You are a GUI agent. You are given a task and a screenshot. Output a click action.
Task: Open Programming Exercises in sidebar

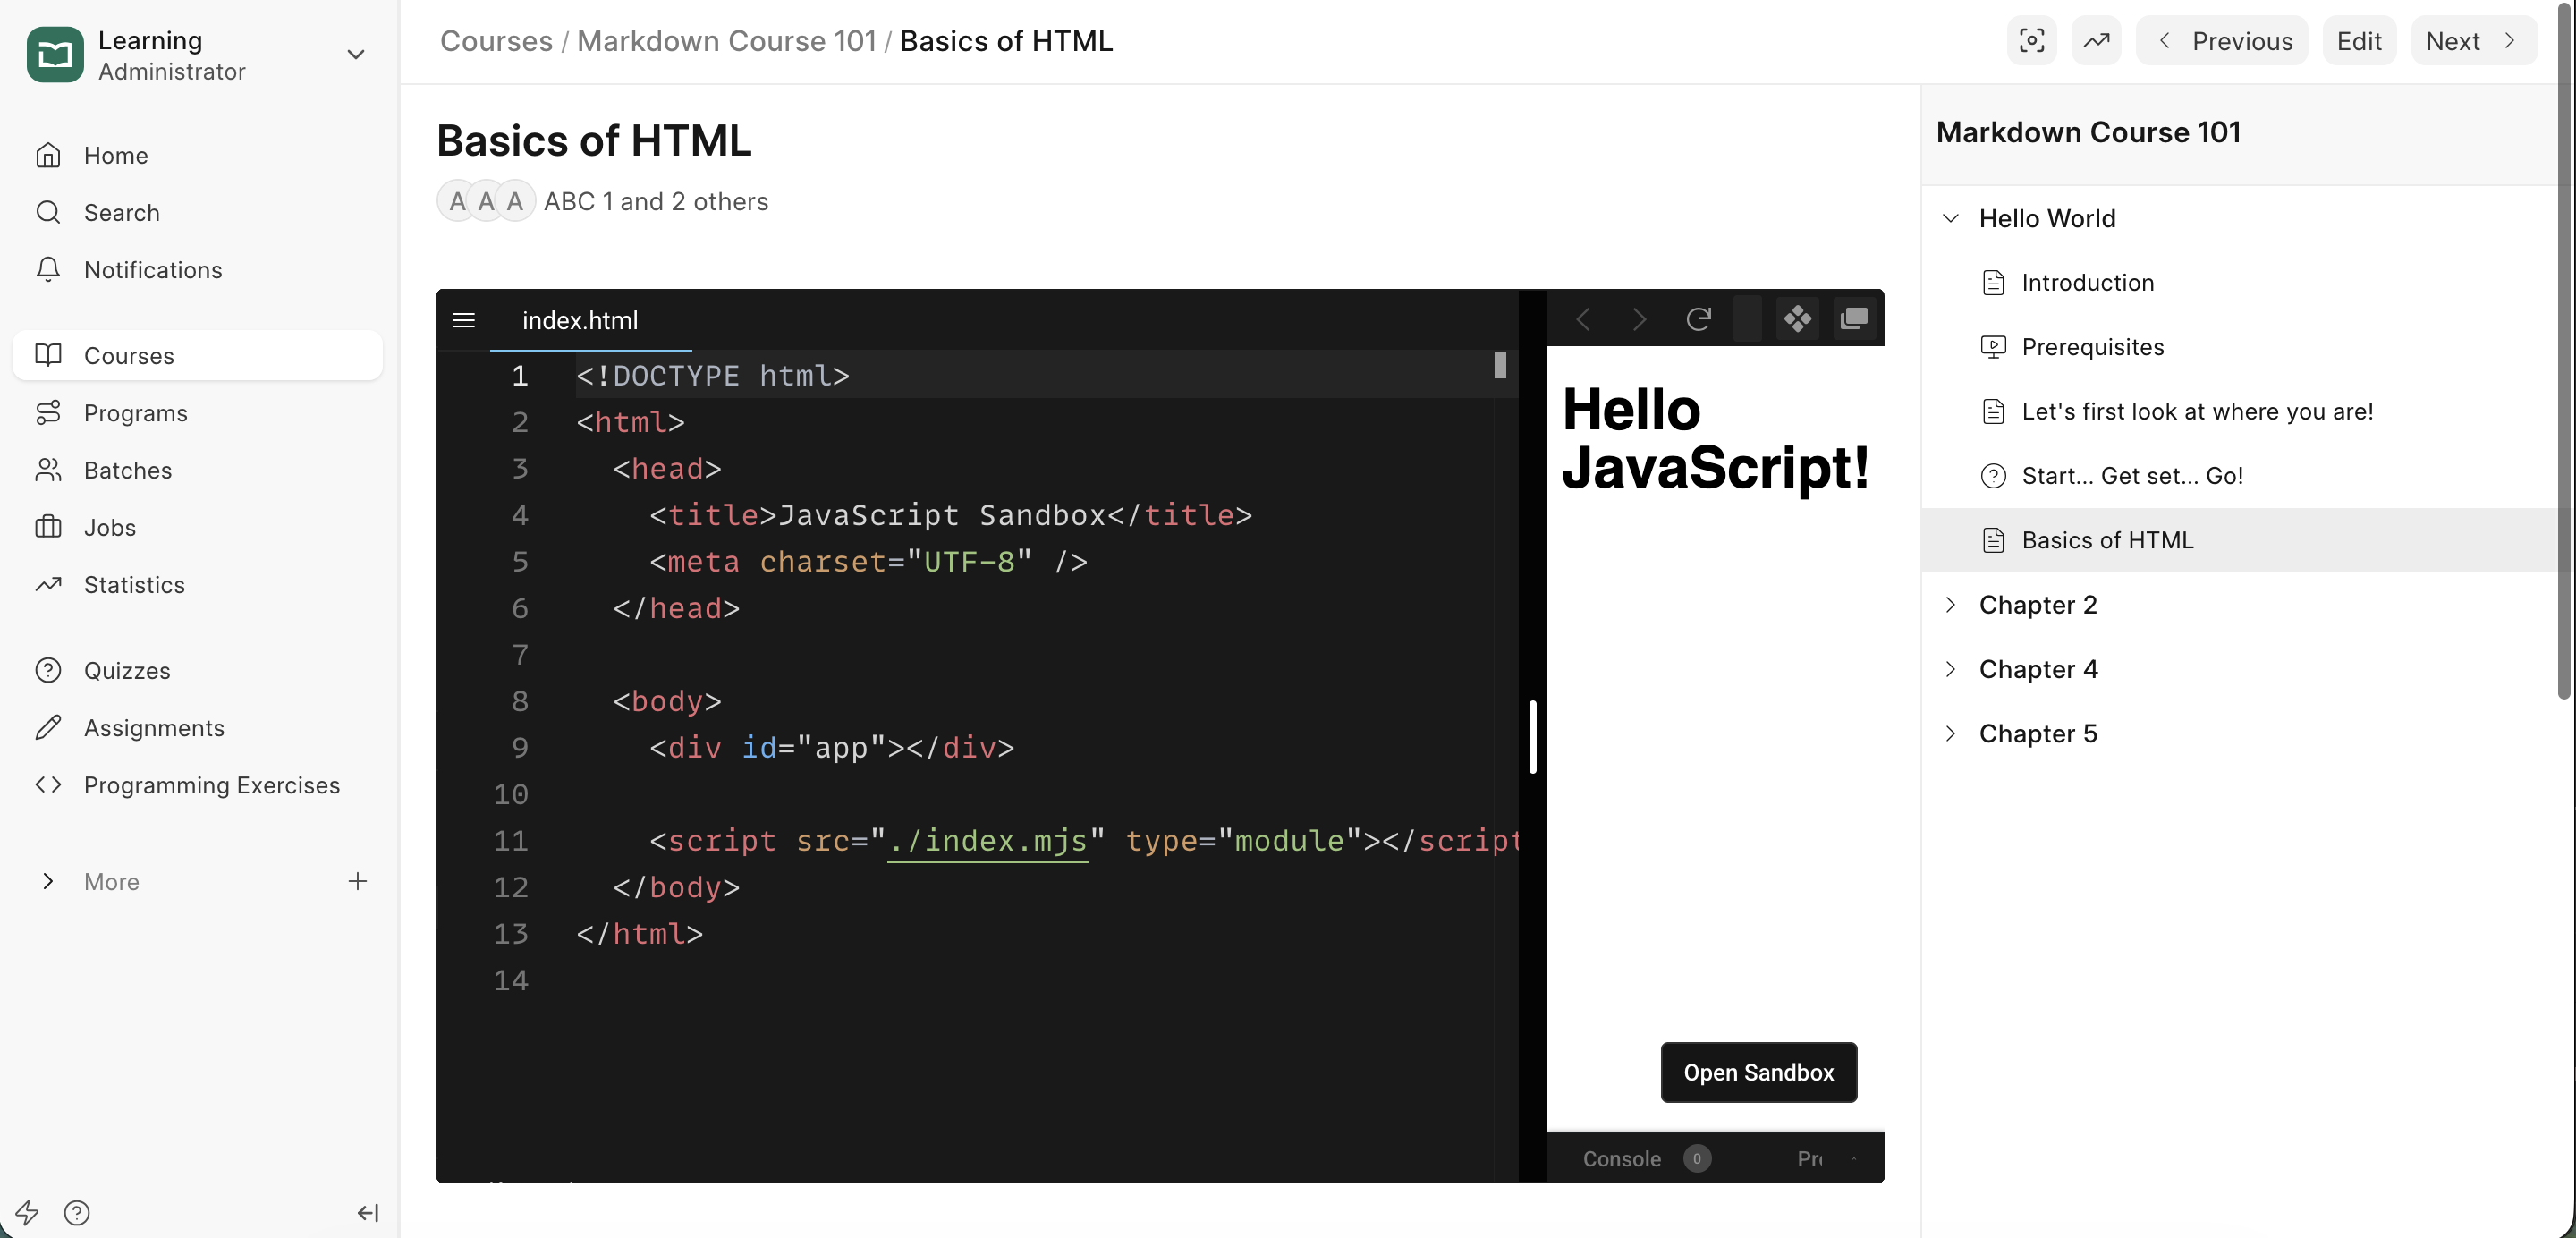(211, 785)
